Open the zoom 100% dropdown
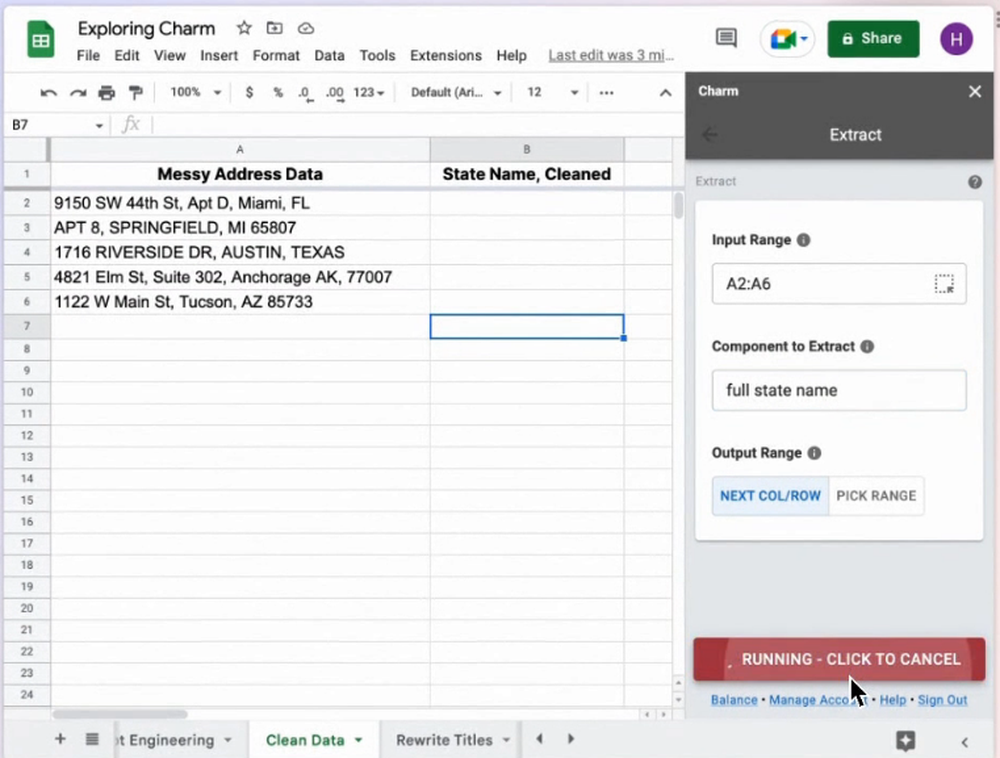Viewport: 1000px width, 758px height. coord(195,92)
